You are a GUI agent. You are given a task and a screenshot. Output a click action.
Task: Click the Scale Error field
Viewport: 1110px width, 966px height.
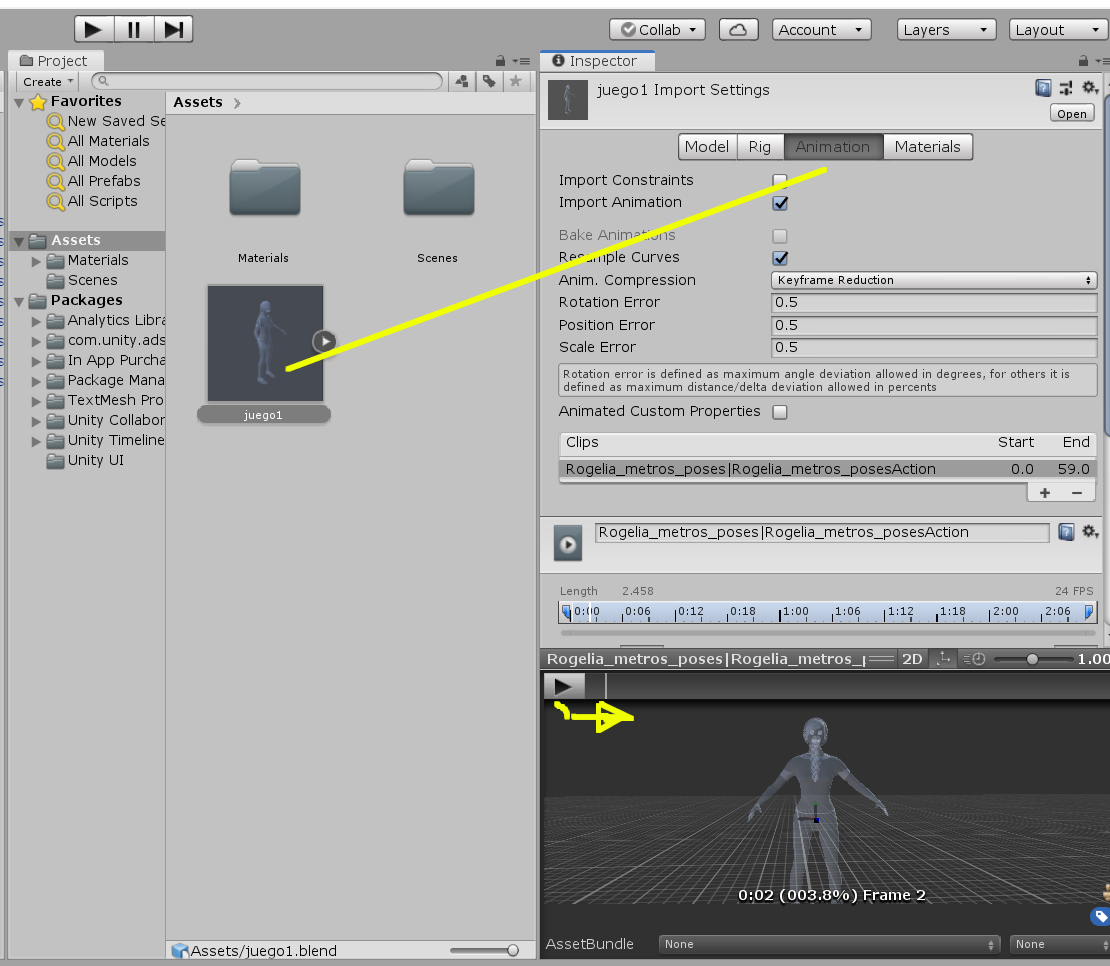[934, 347]
